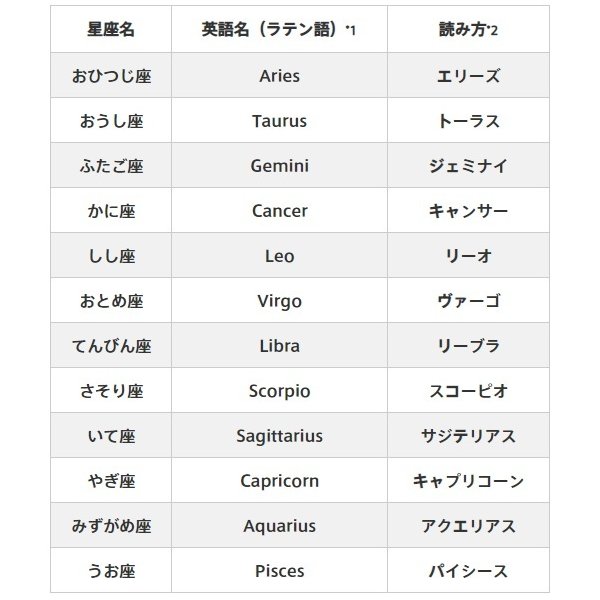Click the Libra cell
Screen dimensions: 600x600
pyautogui.click(x=279, y=345)
